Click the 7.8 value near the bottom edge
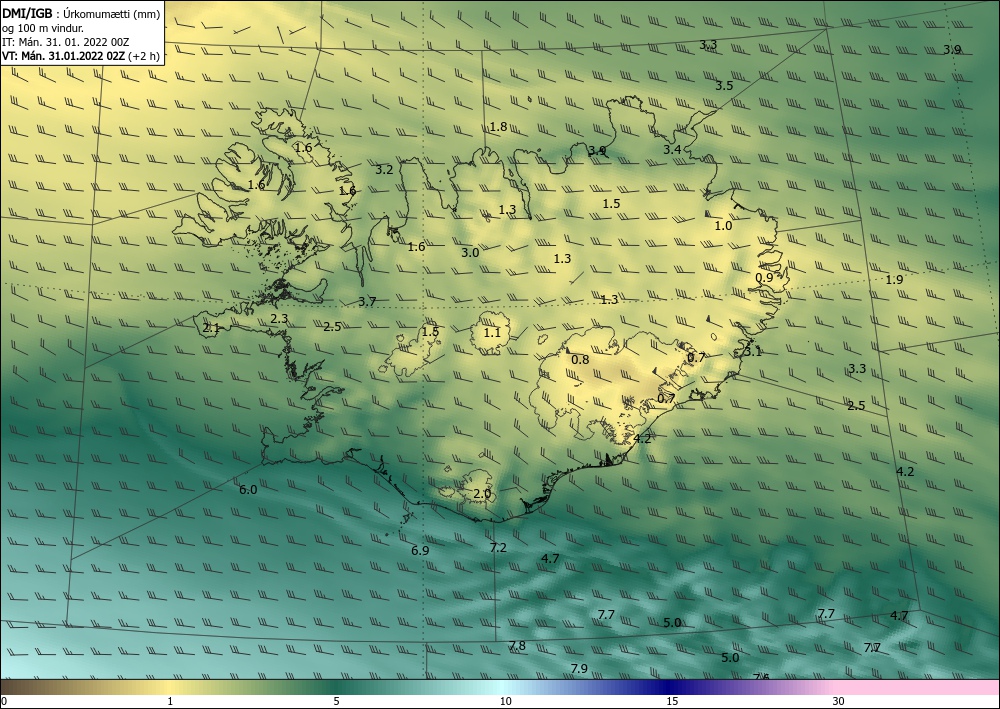The width and height of the screenshot is (1000, 709). tap(517, 645)
